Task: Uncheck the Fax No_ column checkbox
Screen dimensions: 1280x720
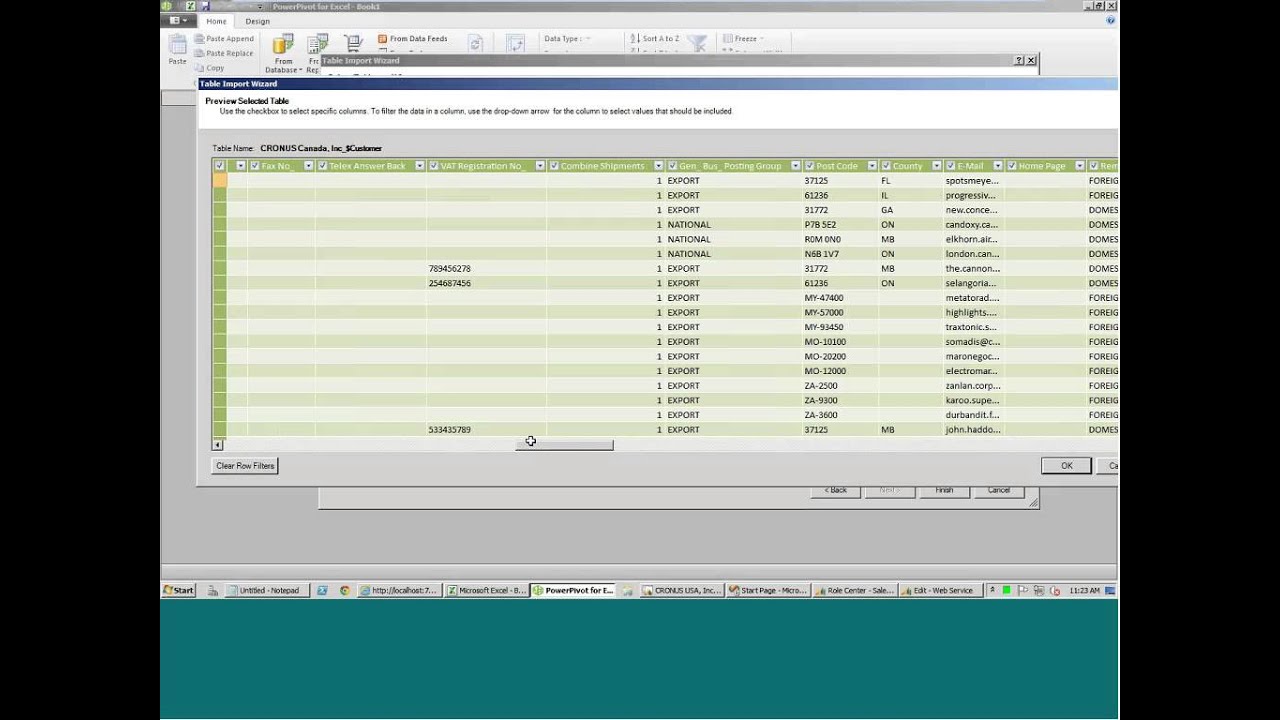Action: click(255, 166)
